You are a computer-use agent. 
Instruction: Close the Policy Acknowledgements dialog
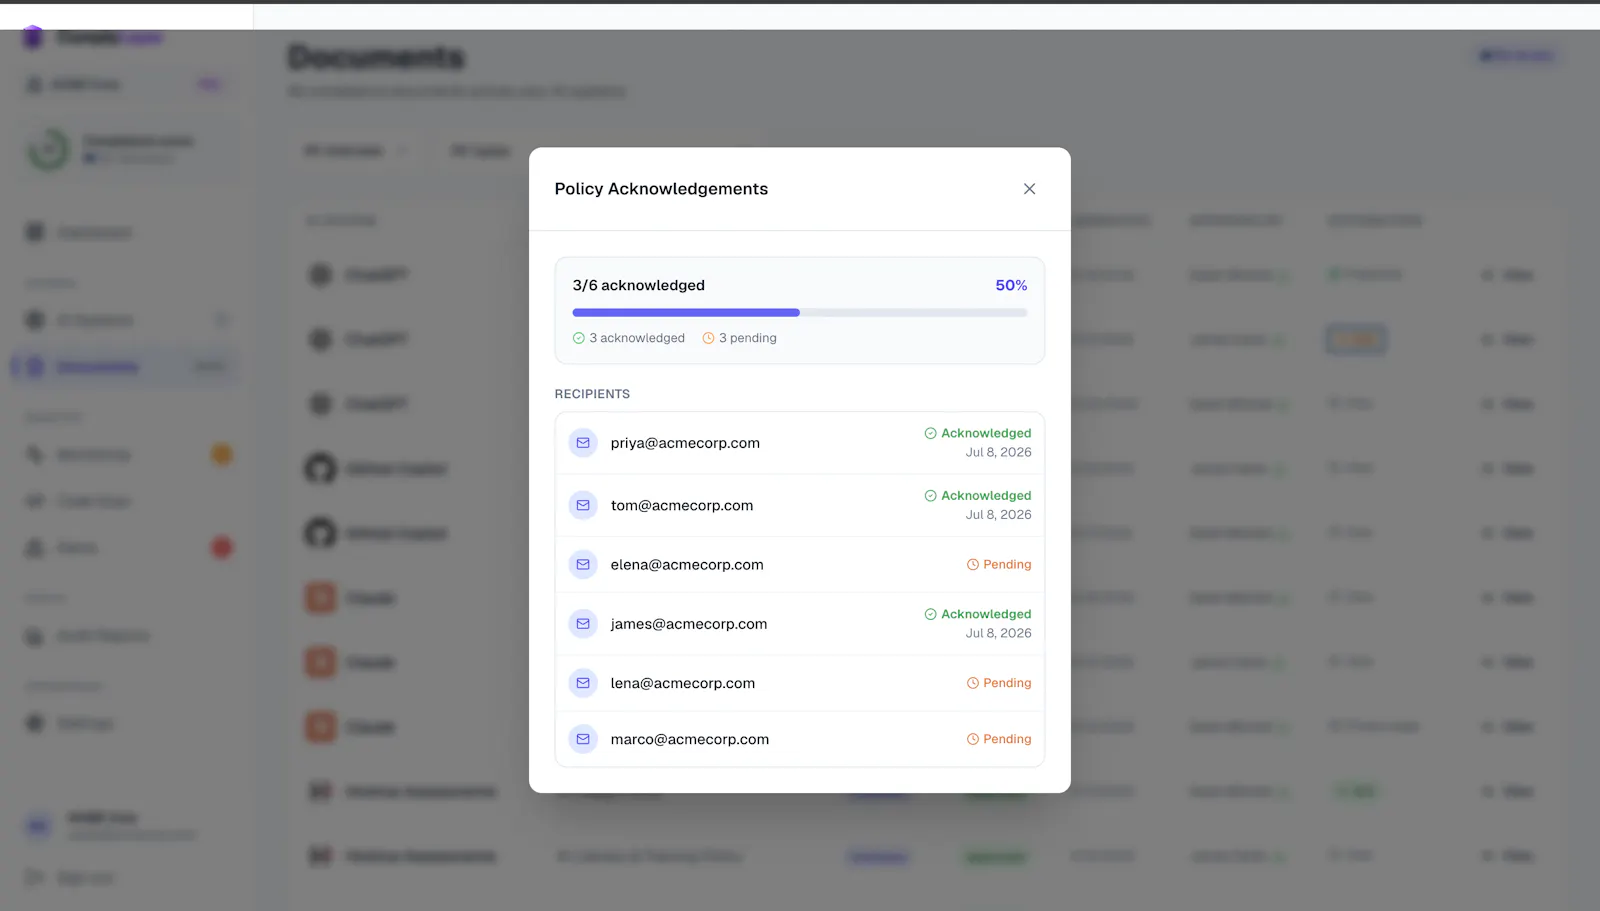(x=1029, y=189)
